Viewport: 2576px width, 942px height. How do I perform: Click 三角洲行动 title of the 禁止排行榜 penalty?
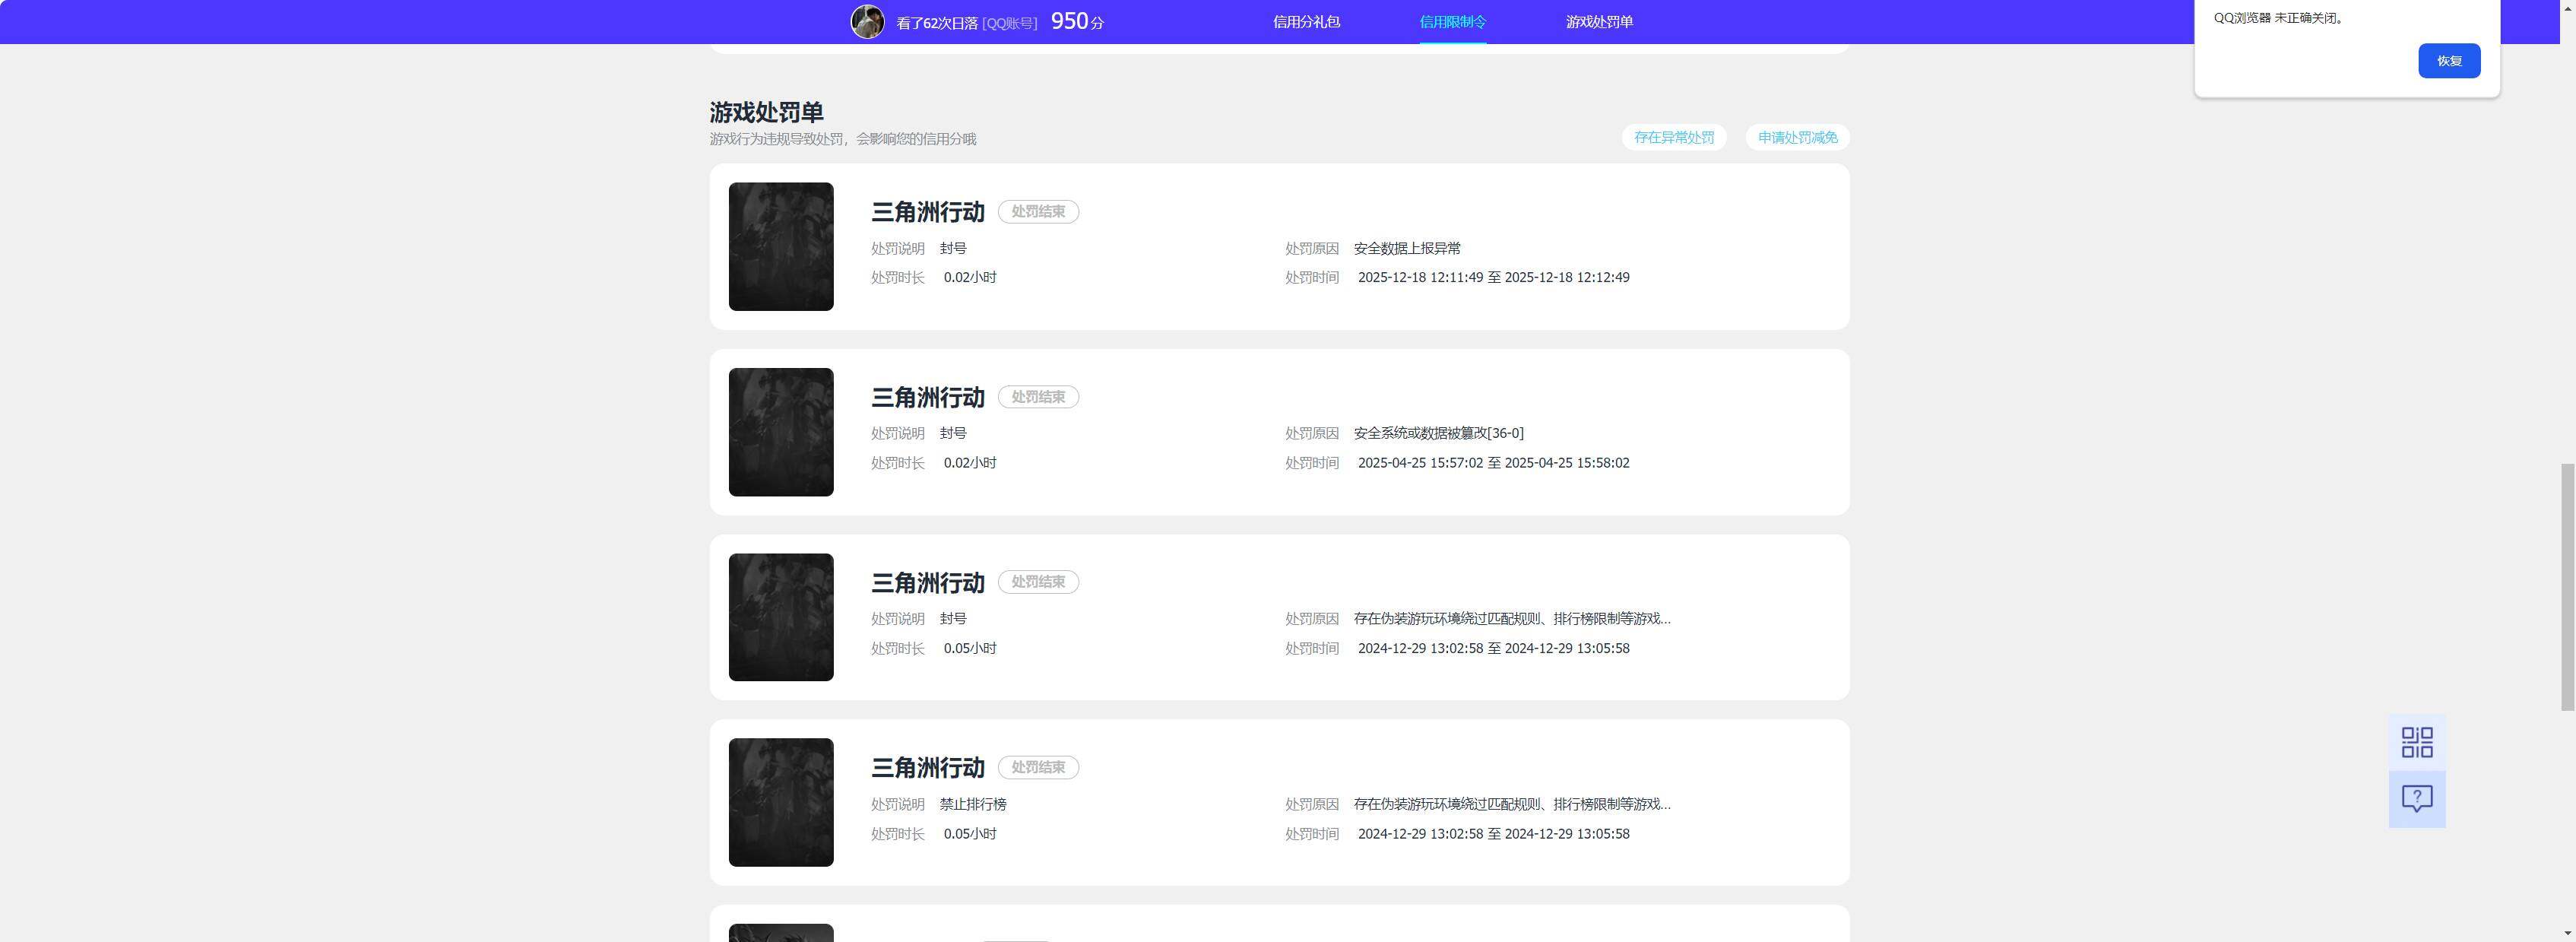(x=928, y=768)
